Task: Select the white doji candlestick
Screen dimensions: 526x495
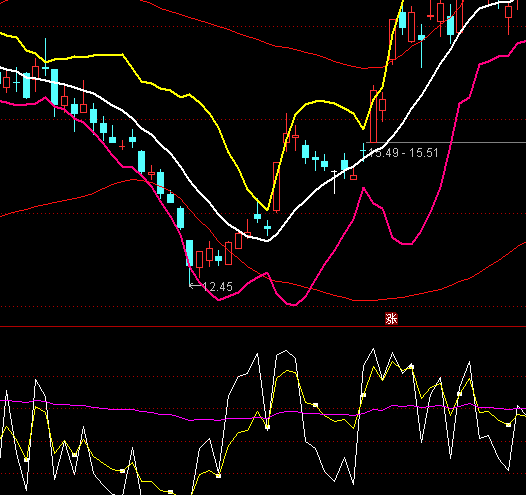Action: point(334,182)
